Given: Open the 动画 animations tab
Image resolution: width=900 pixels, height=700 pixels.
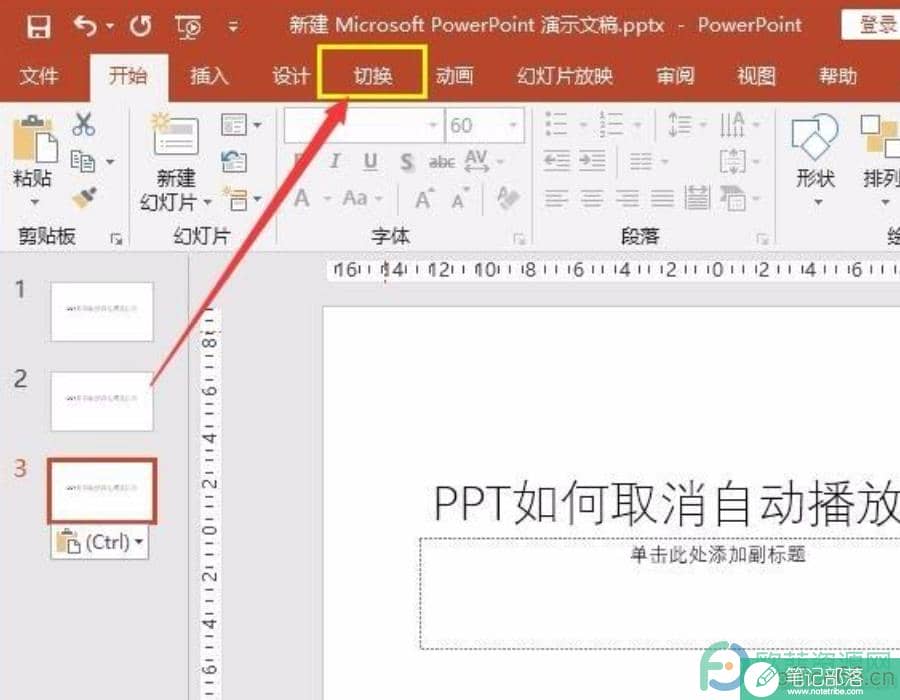Looking at the screenshot, I should click(454, 76).
